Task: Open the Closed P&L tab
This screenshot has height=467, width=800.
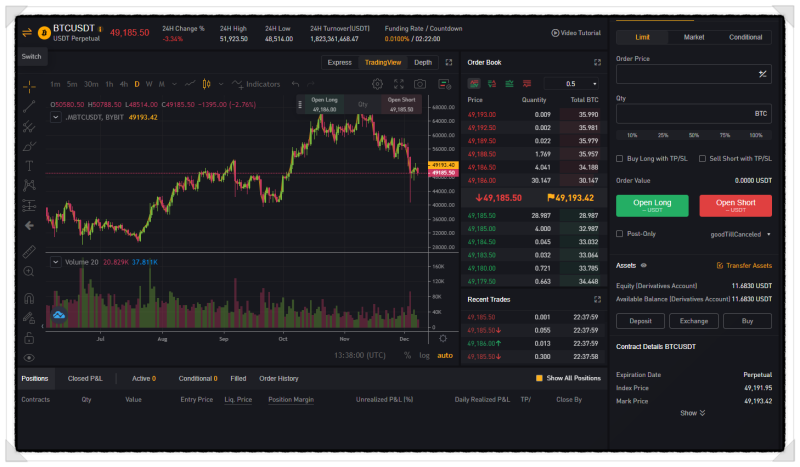Action: click(85, 378)
